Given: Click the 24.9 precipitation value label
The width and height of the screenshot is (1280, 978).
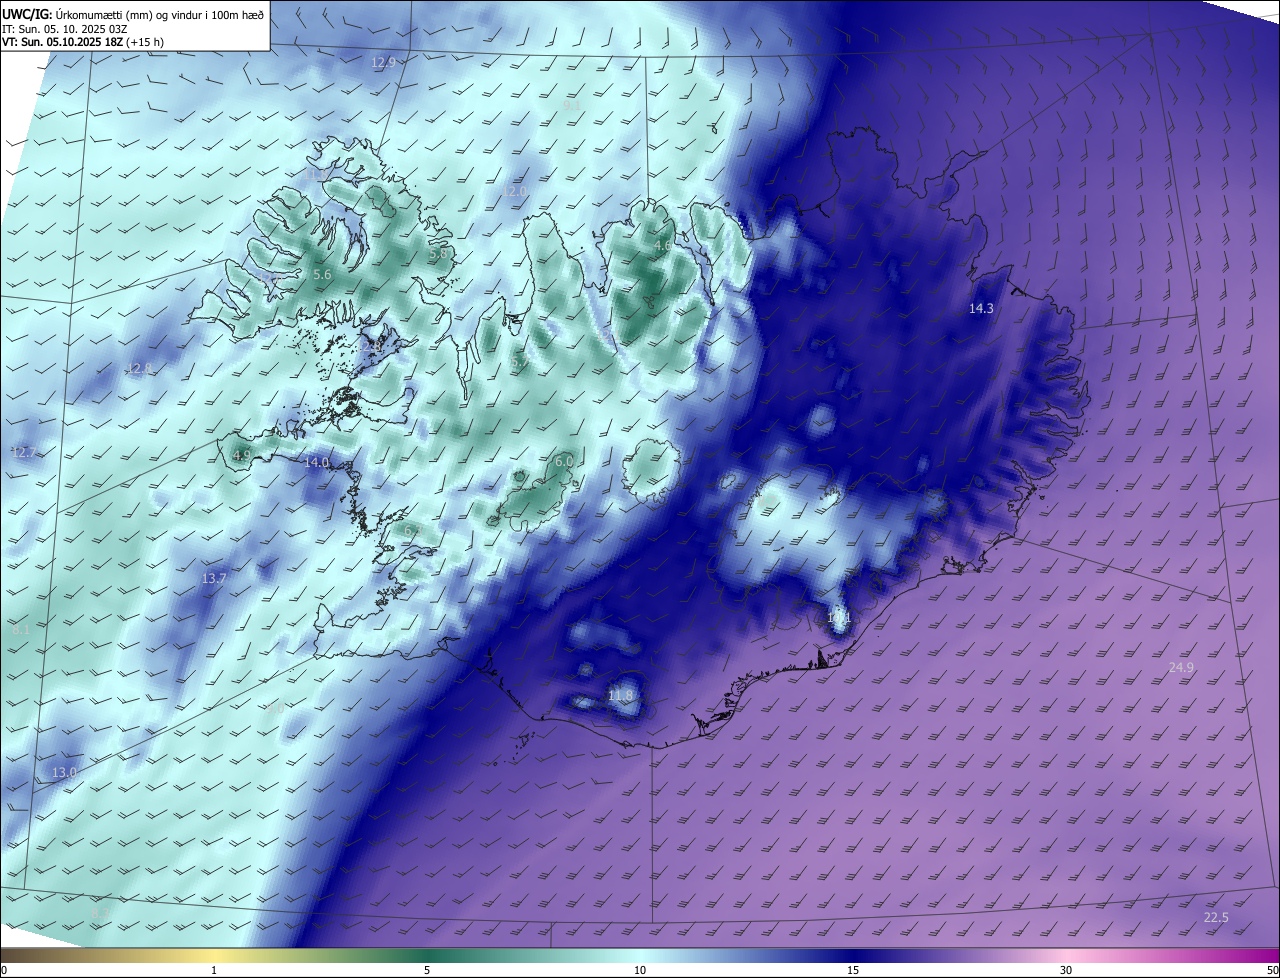Looking at the screenshot, I should [x=1181, y=667].
